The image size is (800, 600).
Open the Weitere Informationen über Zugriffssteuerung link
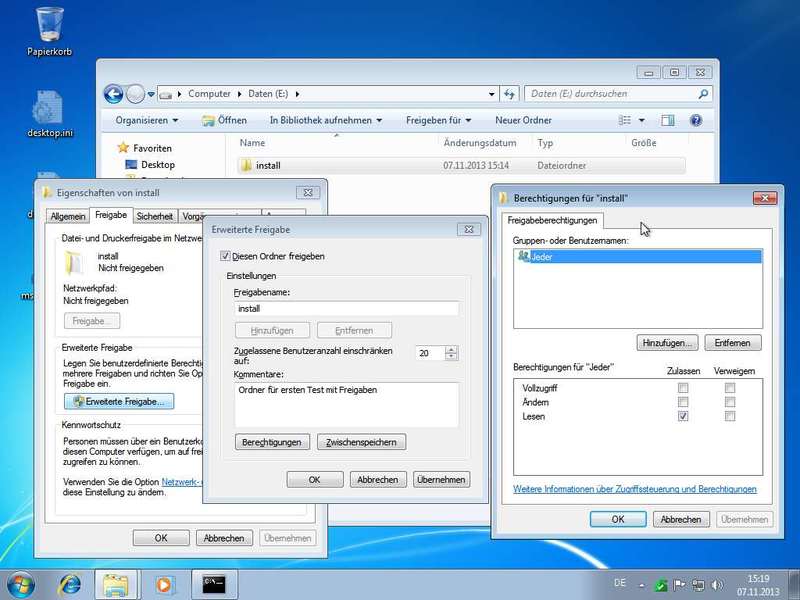[634, 489]
